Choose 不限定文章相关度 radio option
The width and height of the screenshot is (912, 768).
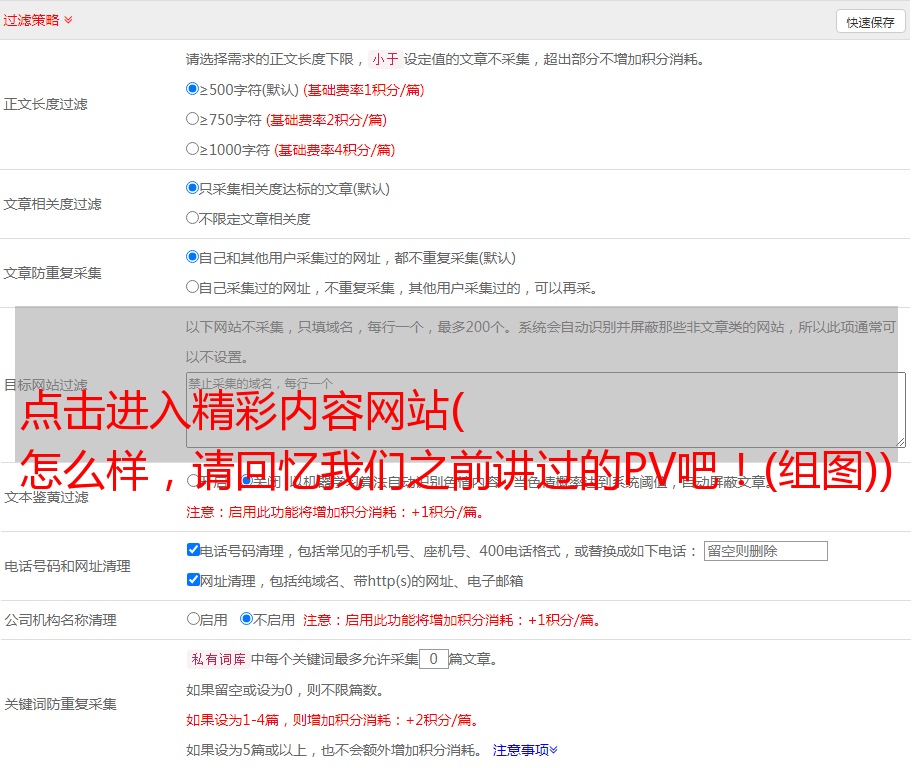pos(193,218)
